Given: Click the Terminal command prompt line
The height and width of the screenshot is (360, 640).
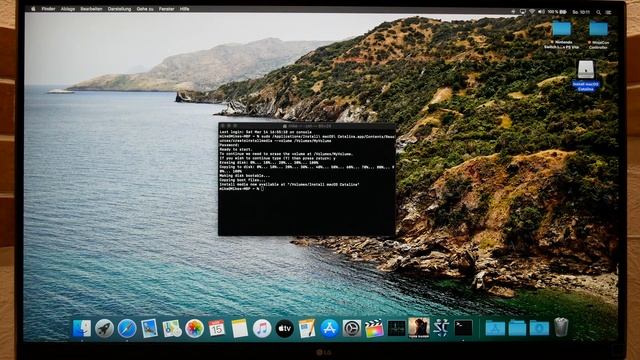Looking at the screenshot, I should pyautogui.click(x=241, y=189).
